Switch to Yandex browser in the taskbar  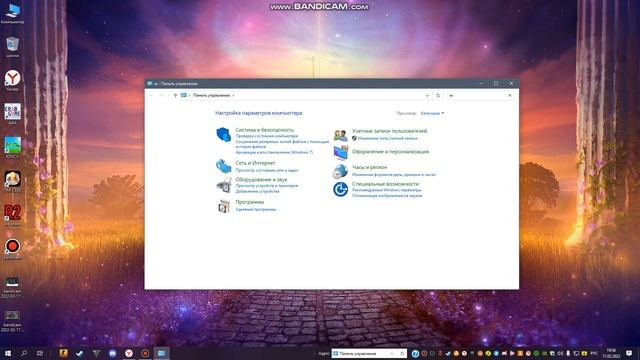129,353
